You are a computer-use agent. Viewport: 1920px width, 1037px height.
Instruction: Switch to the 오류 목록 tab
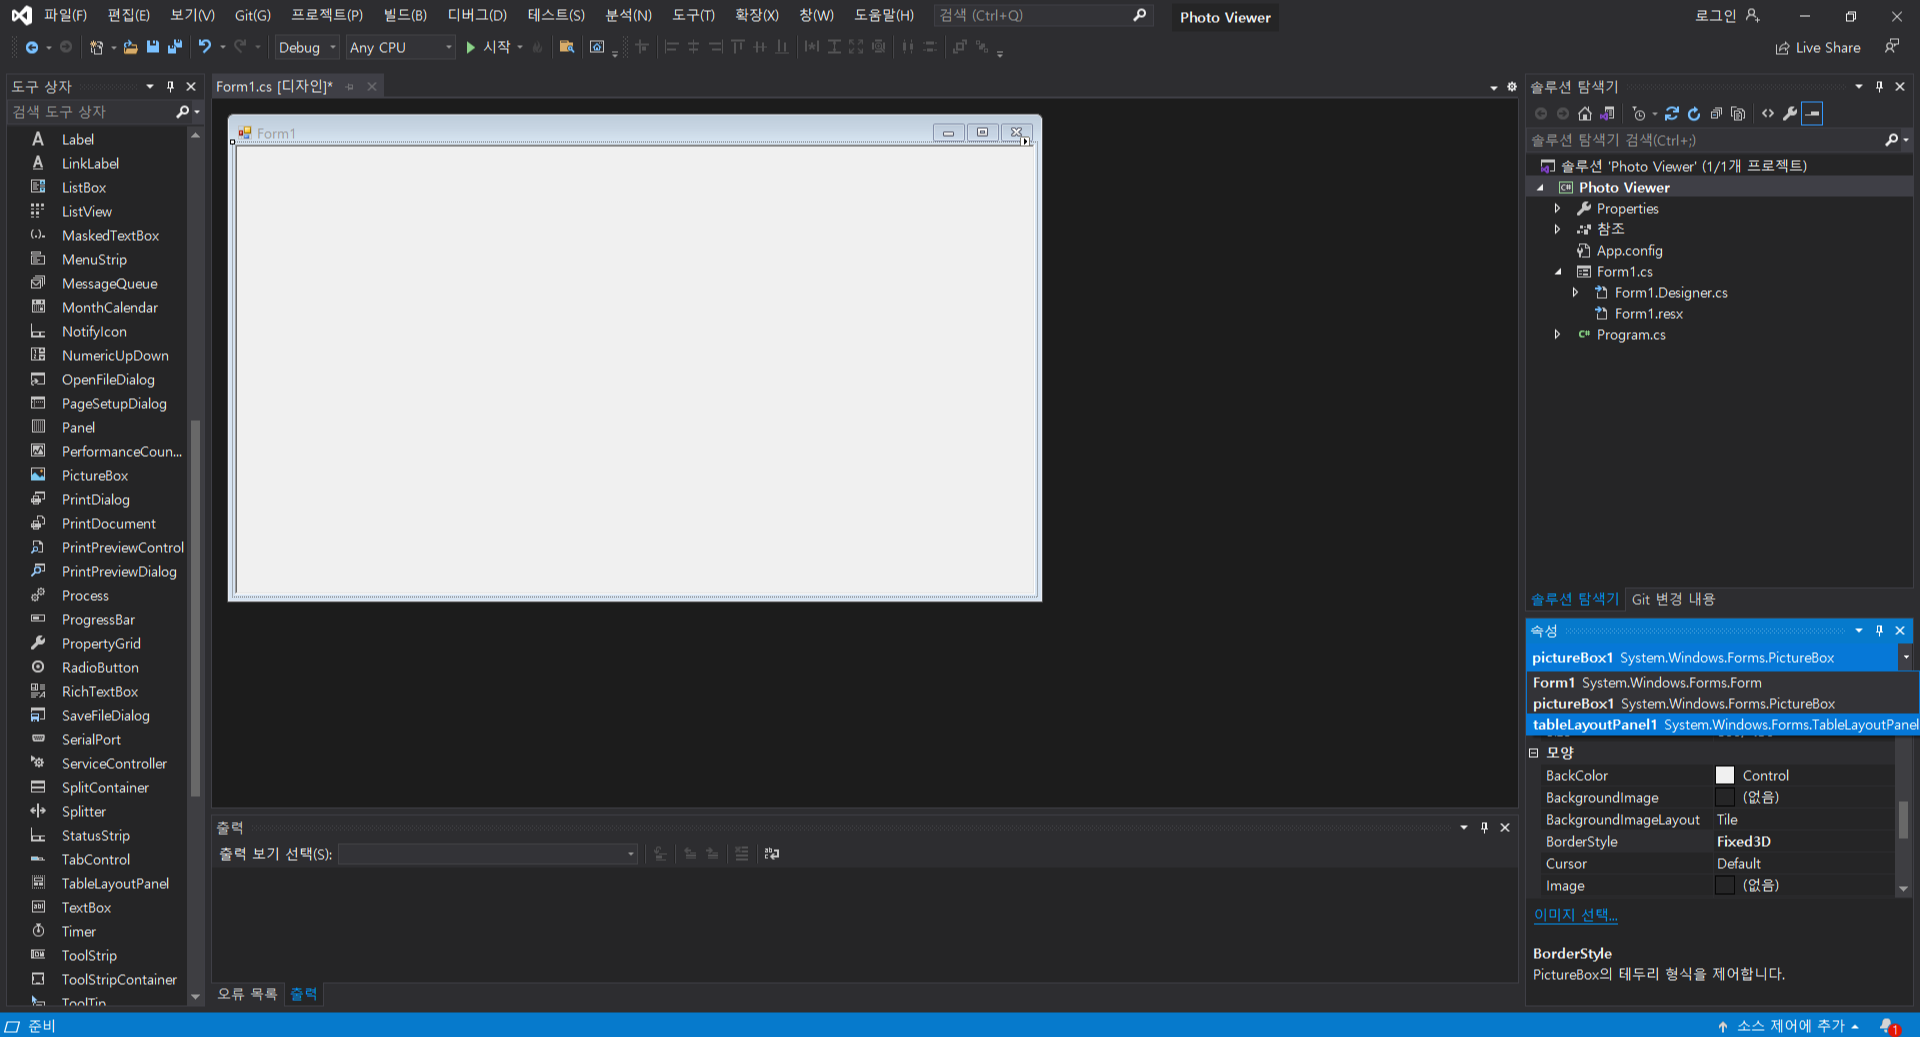(247, 994)
